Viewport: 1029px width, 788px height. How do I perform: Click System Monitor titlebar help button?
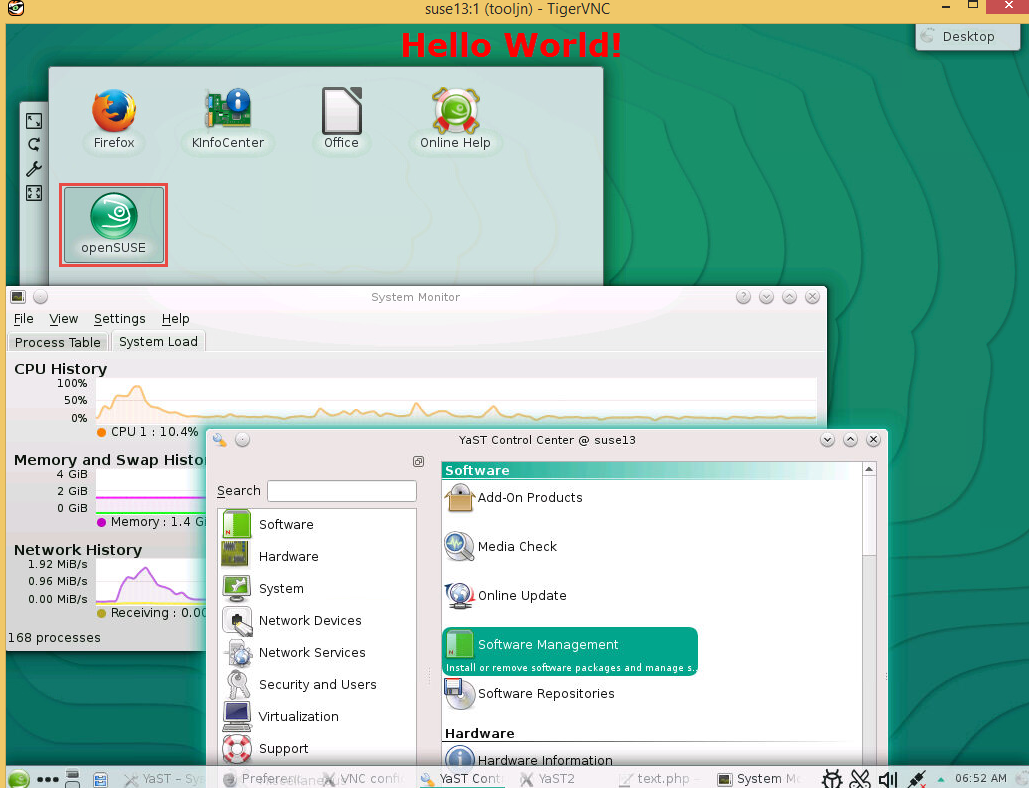743,297
